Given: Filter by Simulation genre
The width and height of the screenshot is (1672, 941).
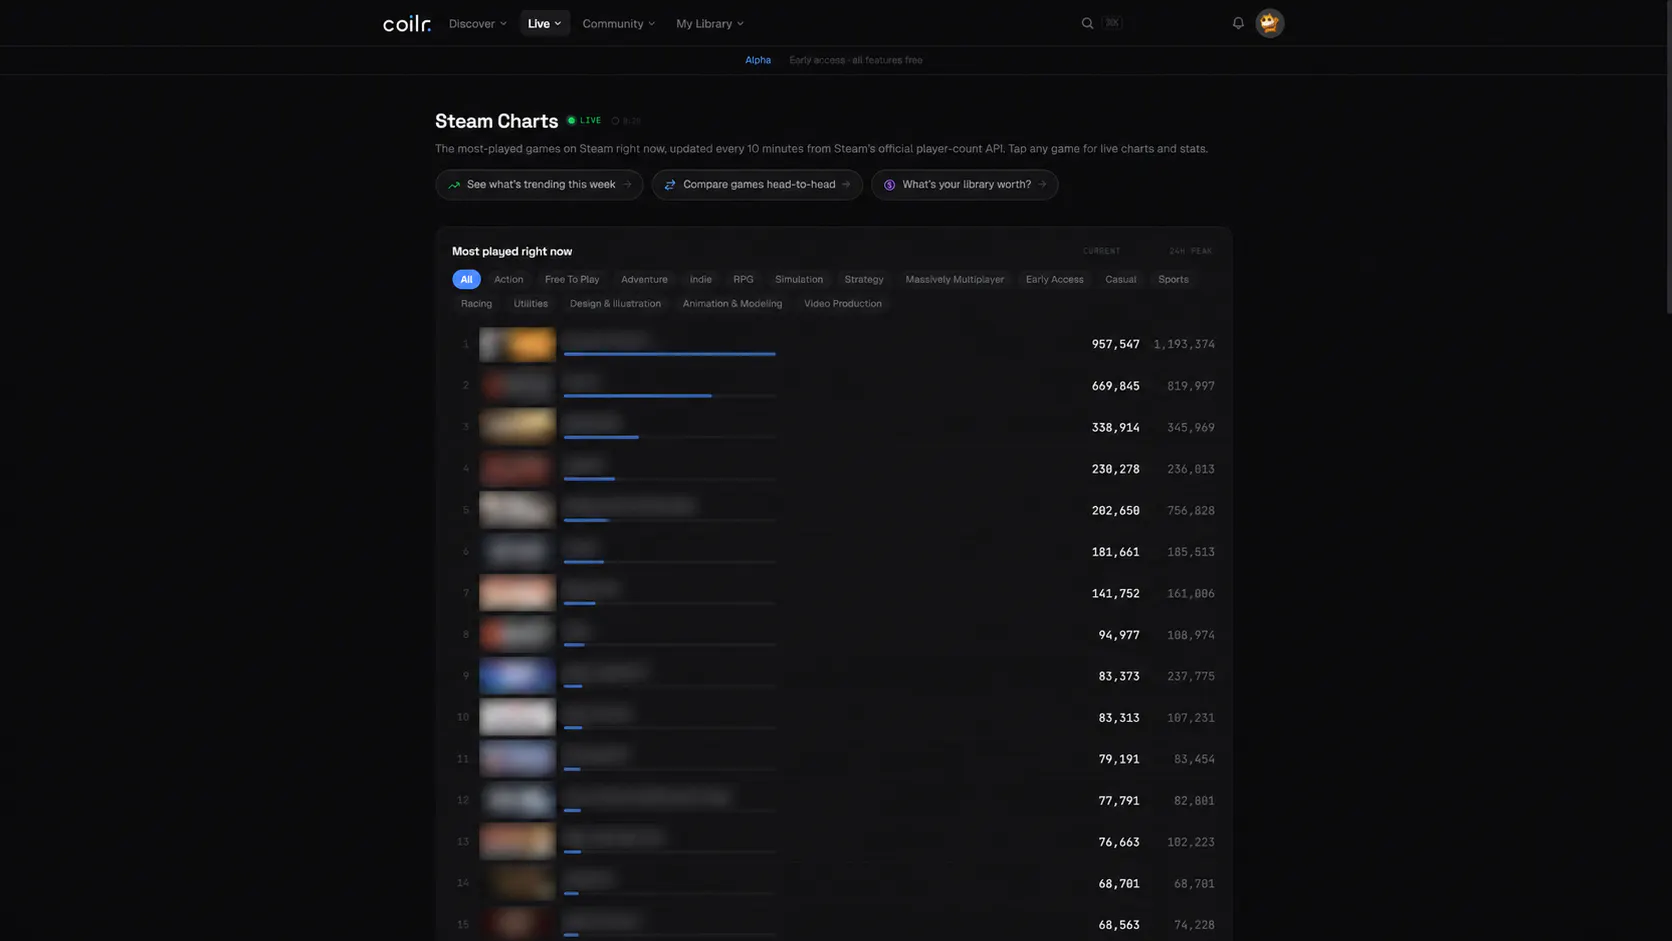Looking at the screenshot, I should (x=799, y=279).
